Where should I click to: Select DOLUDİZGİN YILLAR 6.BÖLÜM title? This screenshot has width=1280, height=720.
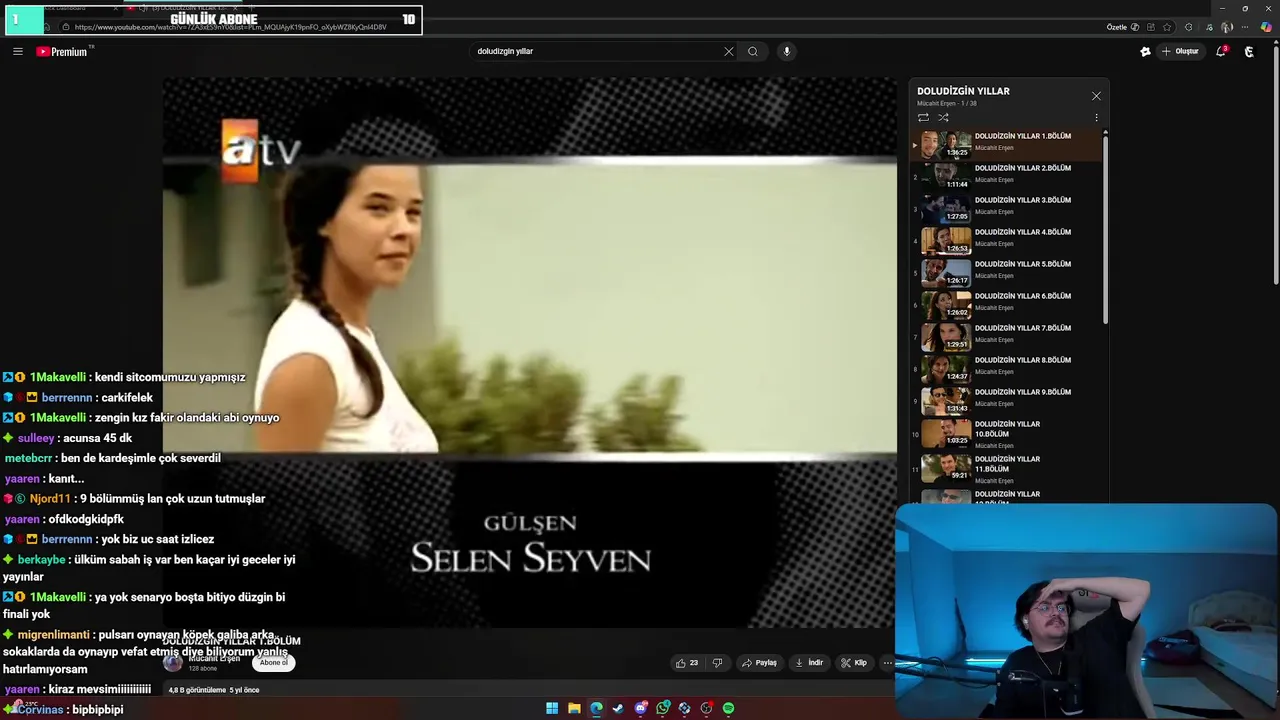point(1022,296)
